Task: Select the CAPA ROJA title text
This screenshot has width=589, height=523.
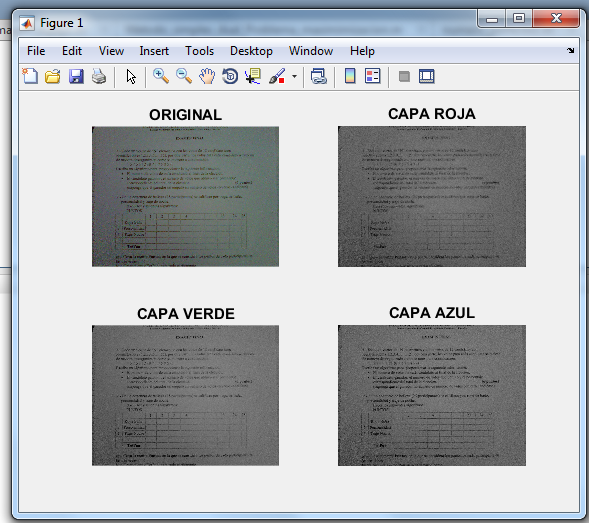Action: pyautogui.click(x=432, y=114)
